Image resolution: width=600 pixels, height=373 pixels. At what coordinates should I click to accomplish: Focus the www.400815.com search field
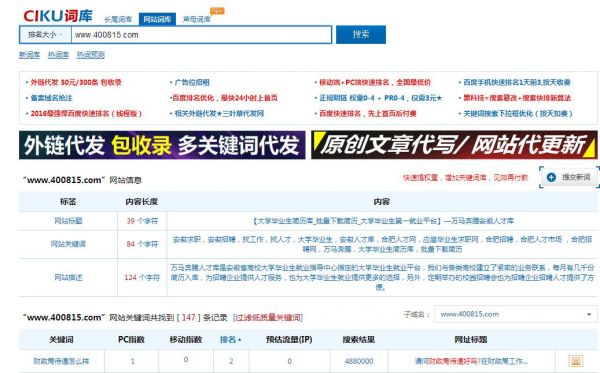pos(201,35)
